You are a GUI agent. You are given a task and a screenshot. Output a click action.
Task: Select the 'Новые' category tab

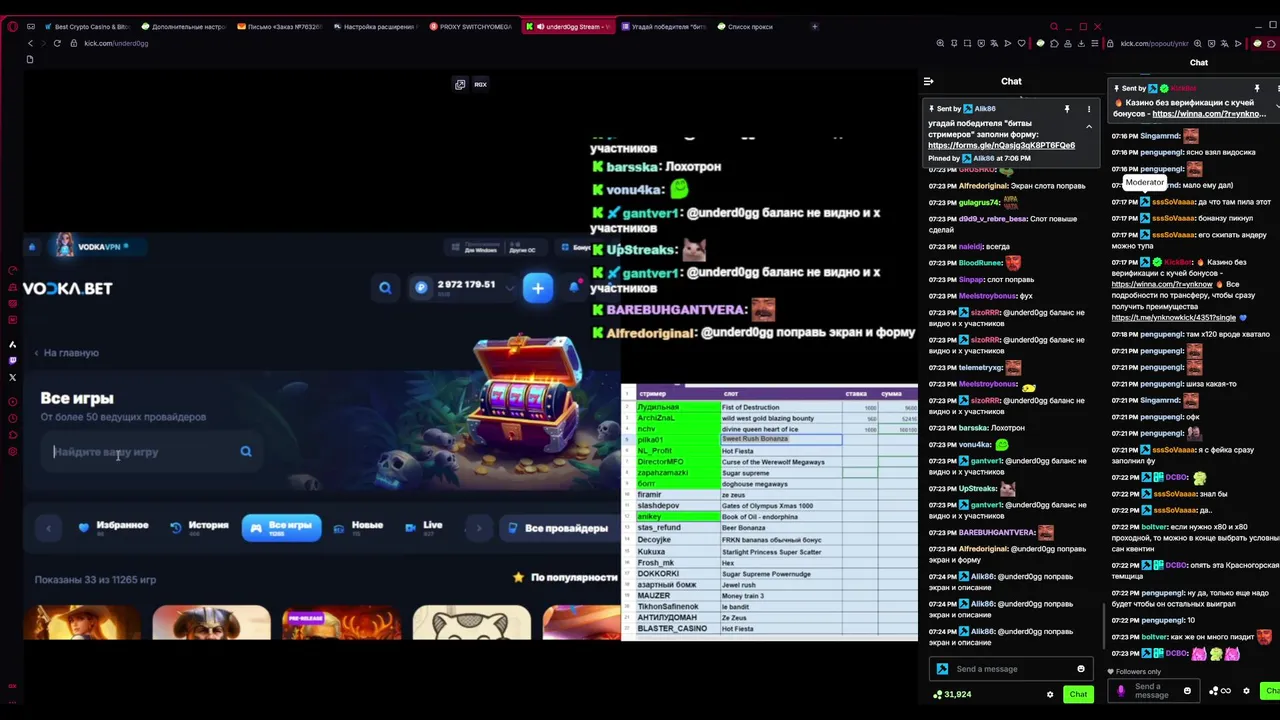click(358, 527)
